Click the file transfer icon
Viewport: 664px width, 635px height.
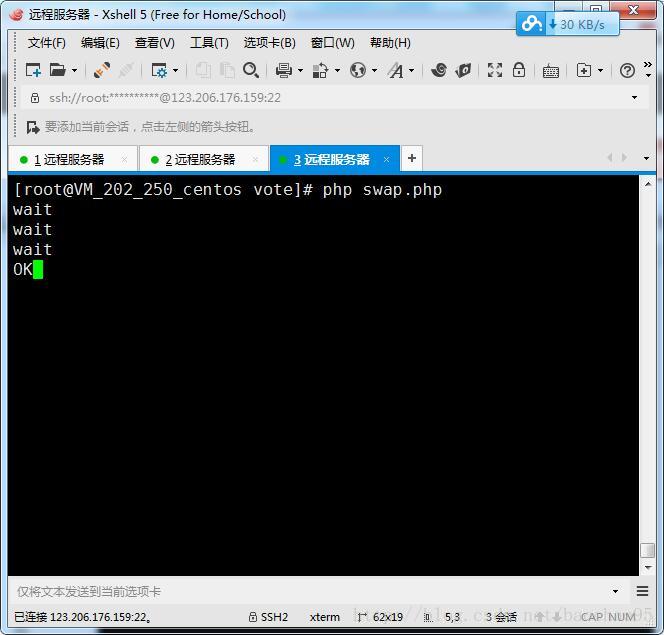point(321,70)
